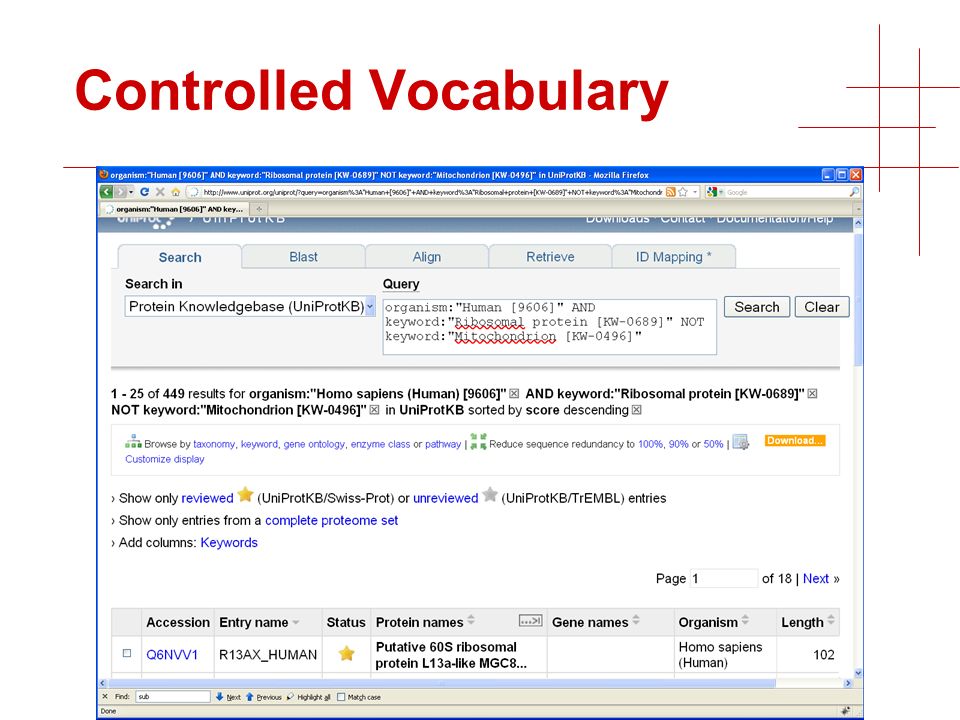This screenshot has height=720, width=960.
Task: Open accession Q6NVV1 entry
Action: pyautogui.click(x=171, y=654)
